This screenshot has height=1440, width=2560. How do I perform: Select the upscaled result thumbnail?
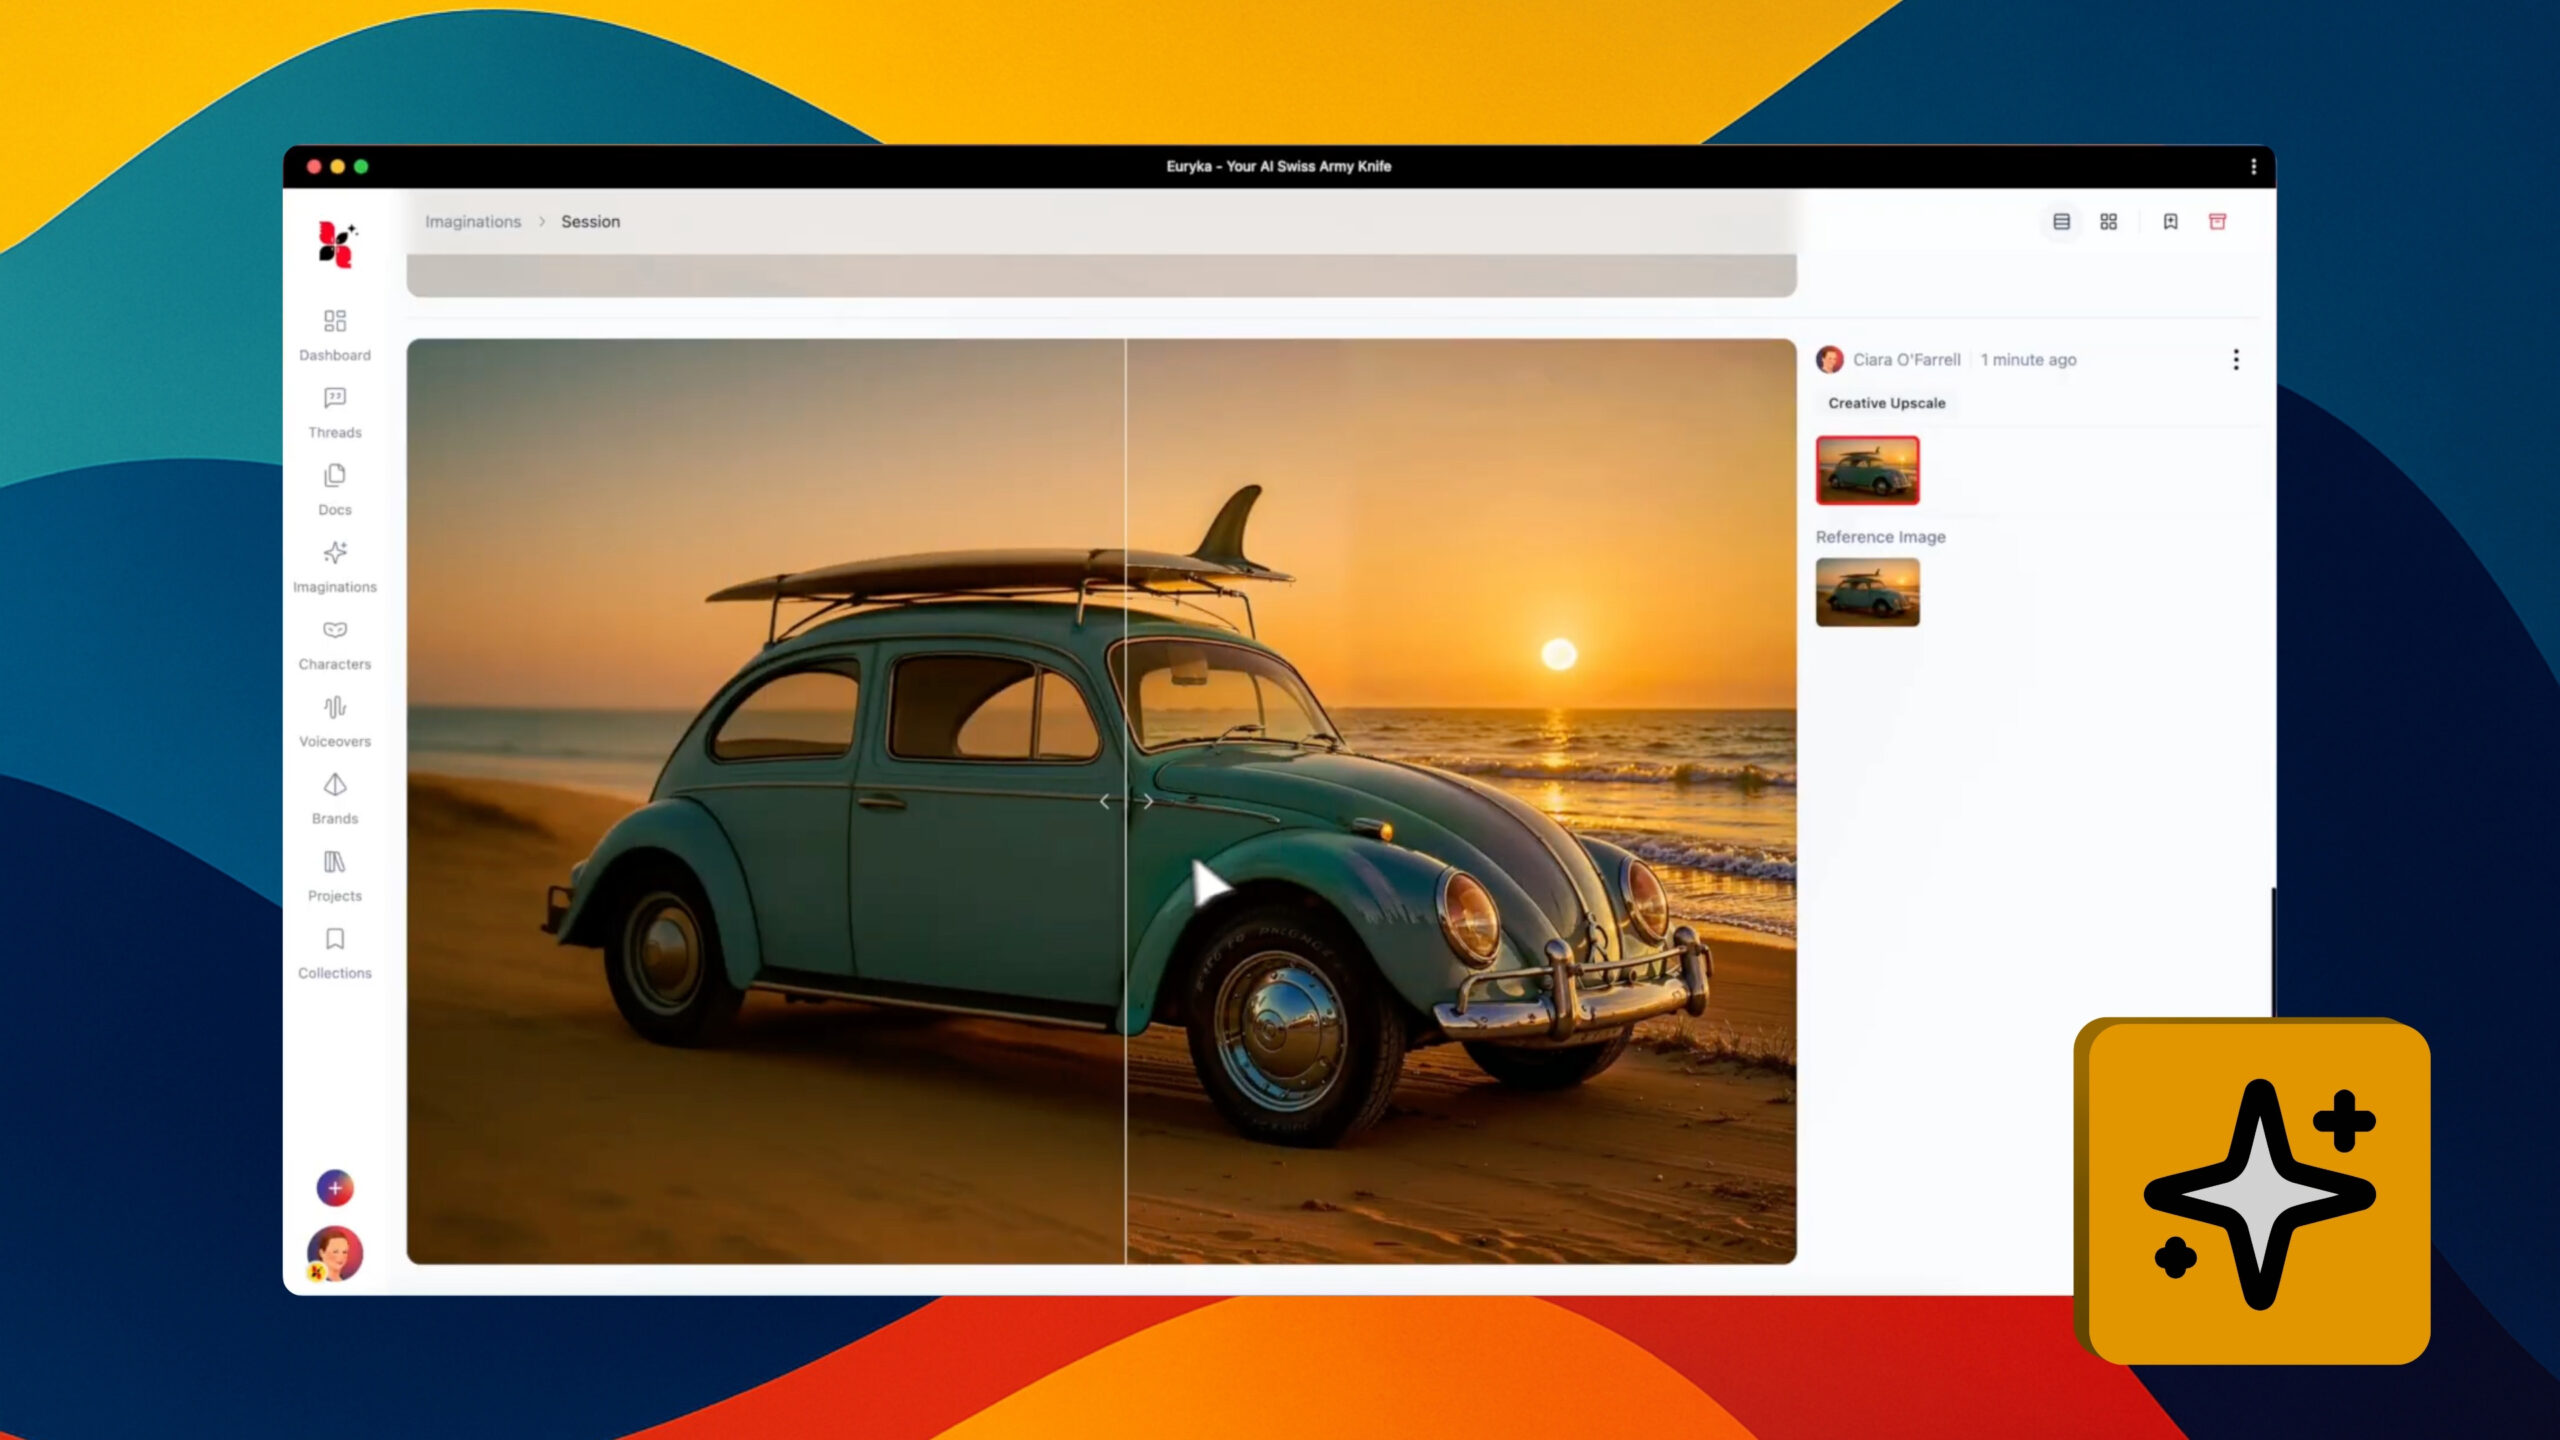click(1867, 470)
